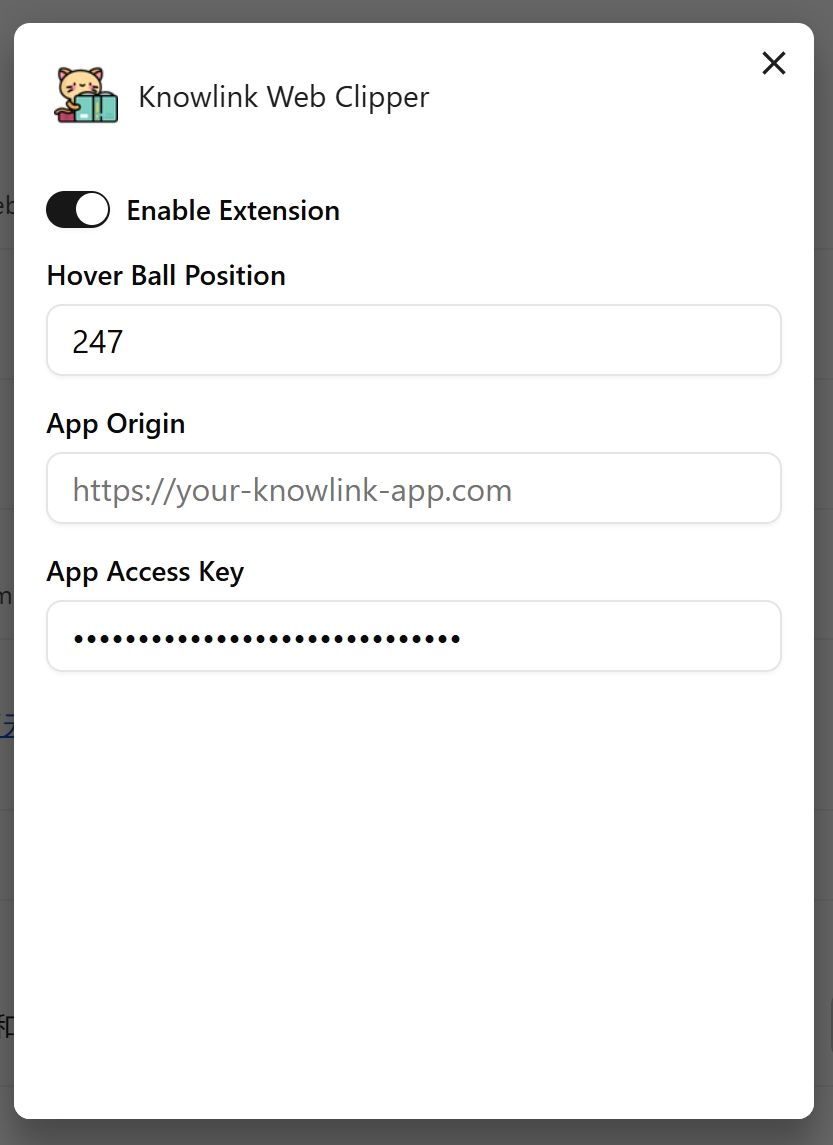Click the masked dots in the access key
Image resolution: width=833 pixels, height=1145 pixels.
point(266,639)
